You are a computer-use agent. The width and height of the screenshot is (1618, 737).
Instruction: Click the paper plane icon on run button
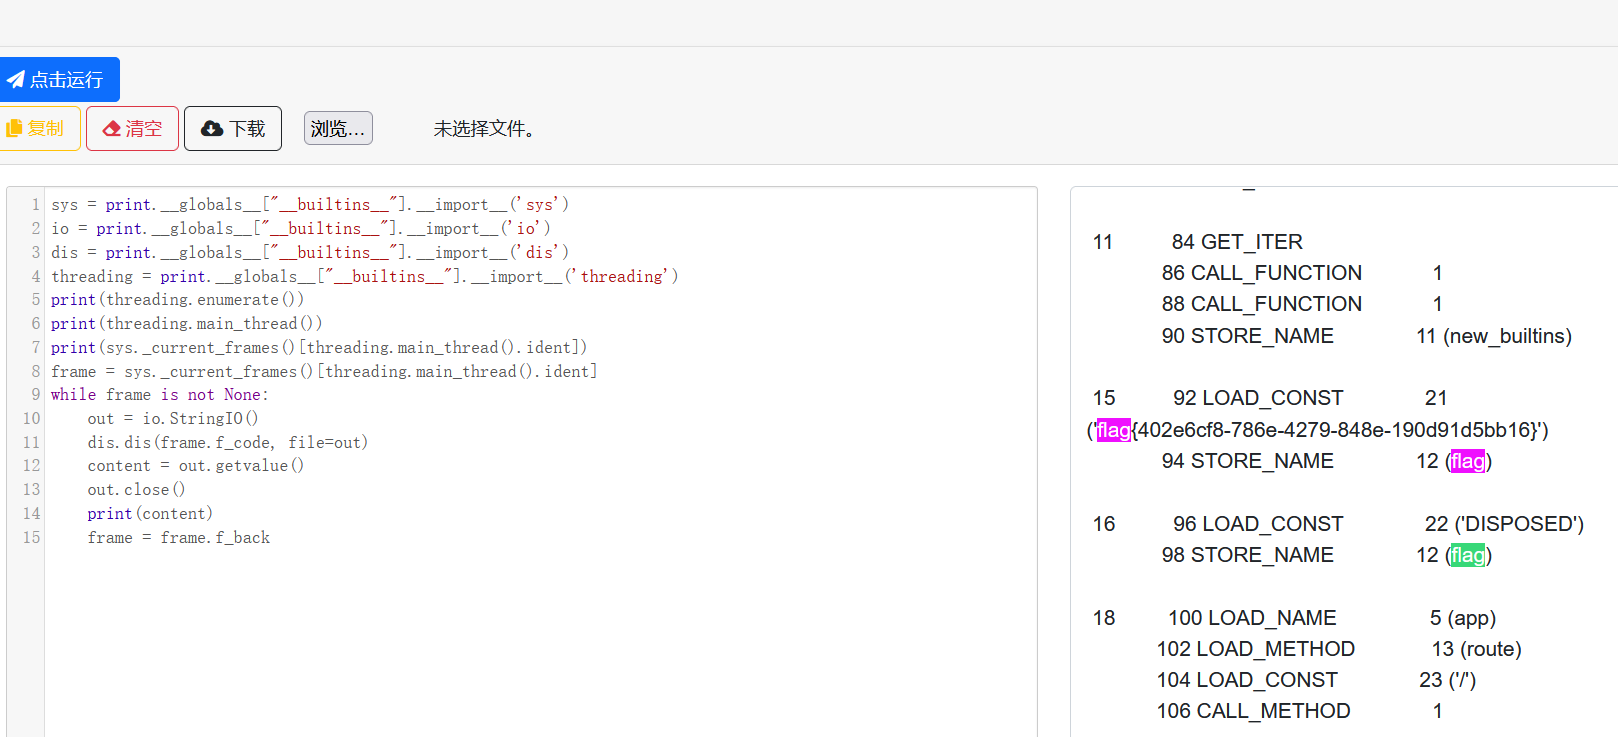[x=16, y=79]
